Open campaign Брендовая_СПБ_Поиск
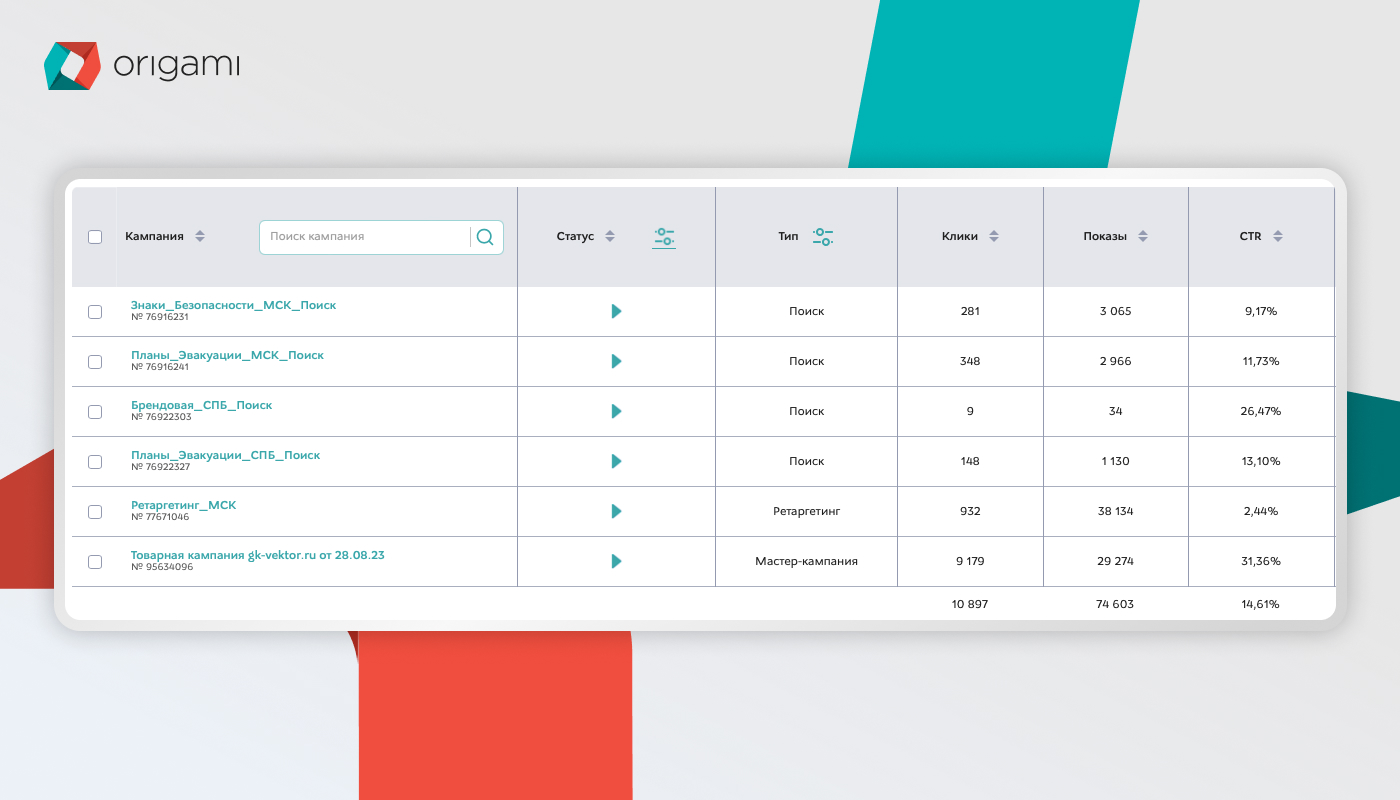Image resolution: width=1400 pixels, height=800 pixels. (x=201, y=405)
